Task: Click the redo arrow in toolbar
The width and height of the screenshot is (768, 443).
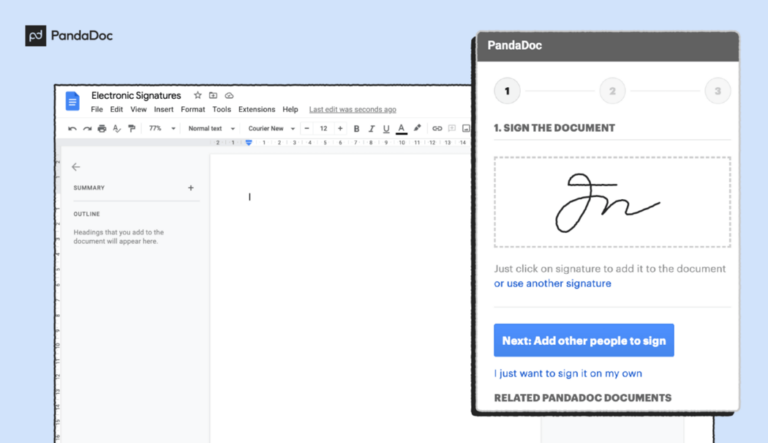Action: tap(87, 128)
